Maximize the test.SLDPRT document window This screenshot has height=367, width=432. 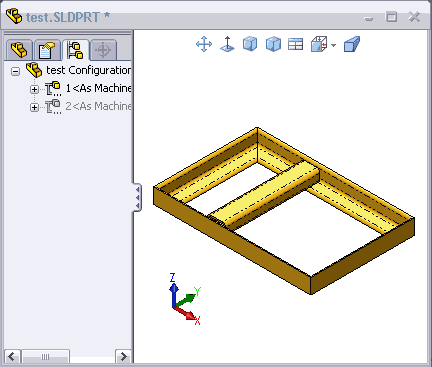point(391,17)
